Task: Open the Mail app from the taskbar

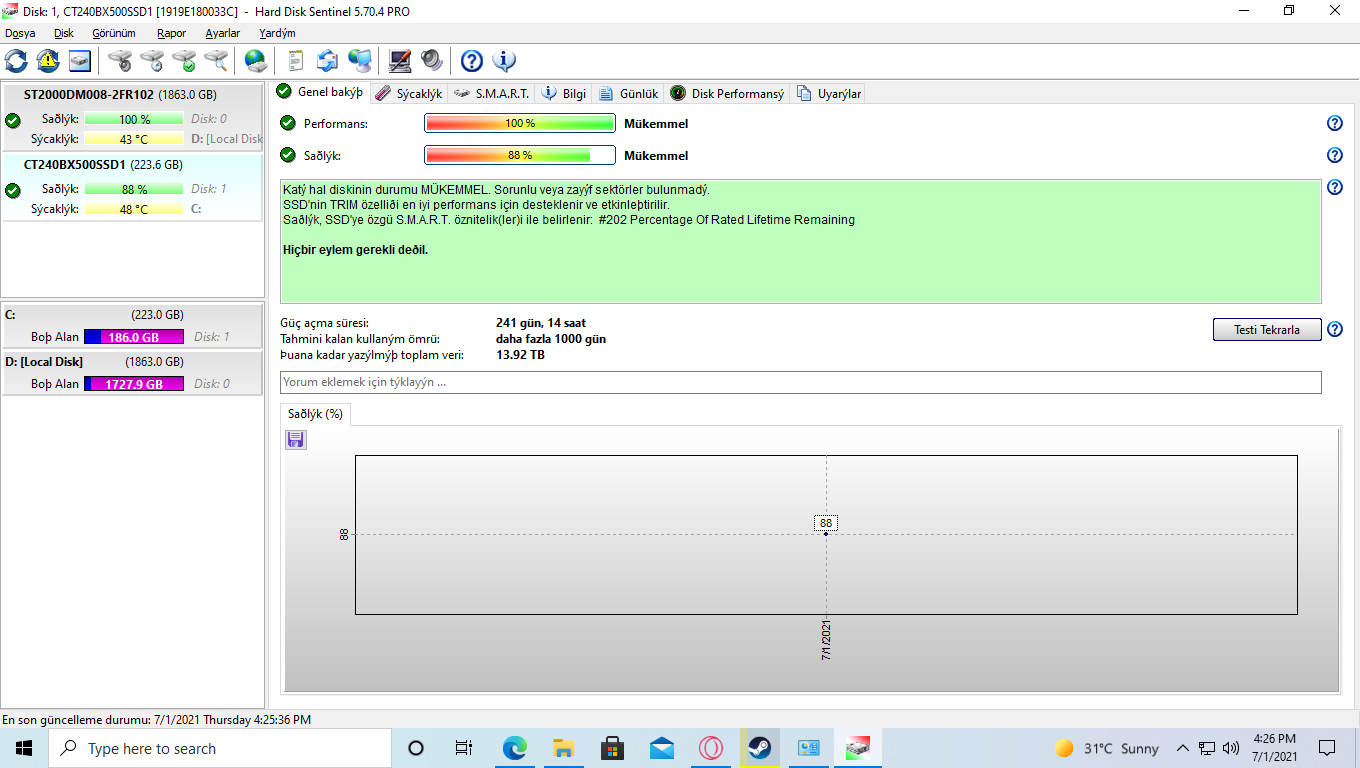Action: click(x=661, y=748)
